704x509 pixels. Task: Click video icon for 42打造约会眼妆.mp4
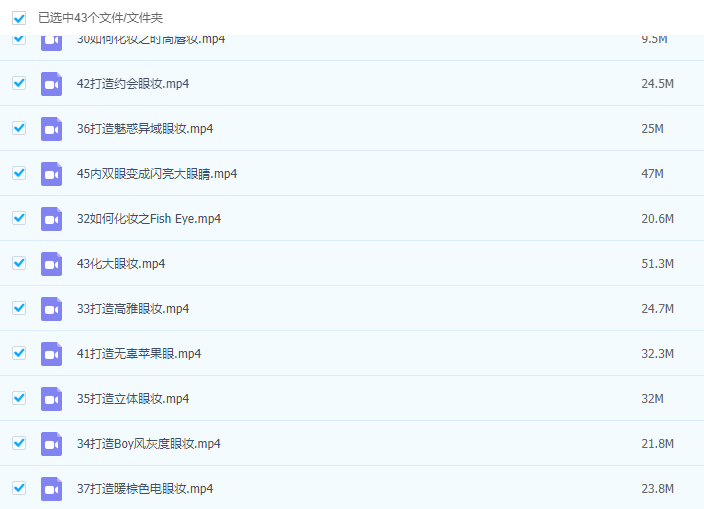(x=51, y=84)
